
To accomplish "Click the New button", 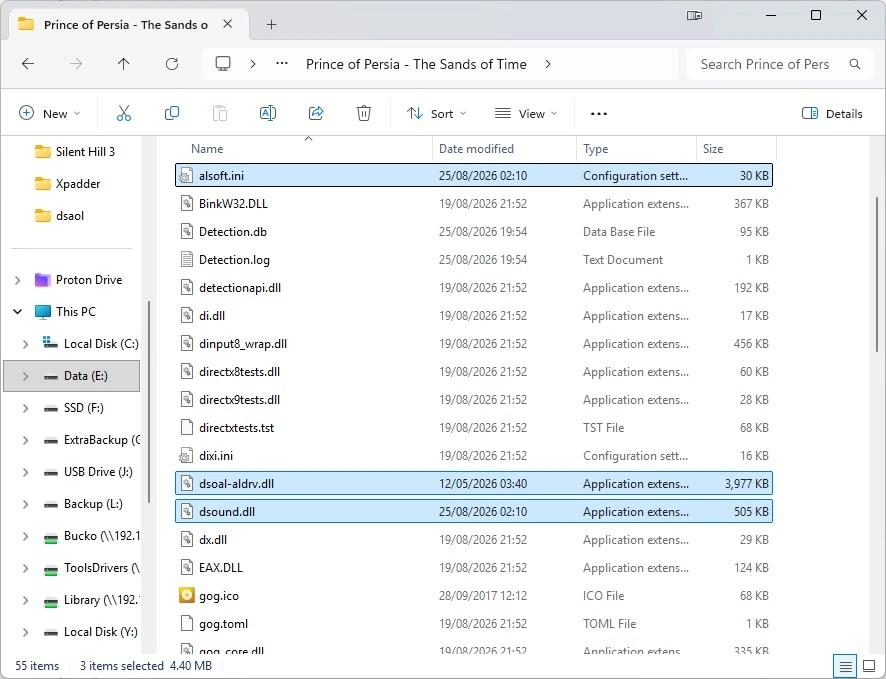I will pyautogui.click(x=50, y=114).
